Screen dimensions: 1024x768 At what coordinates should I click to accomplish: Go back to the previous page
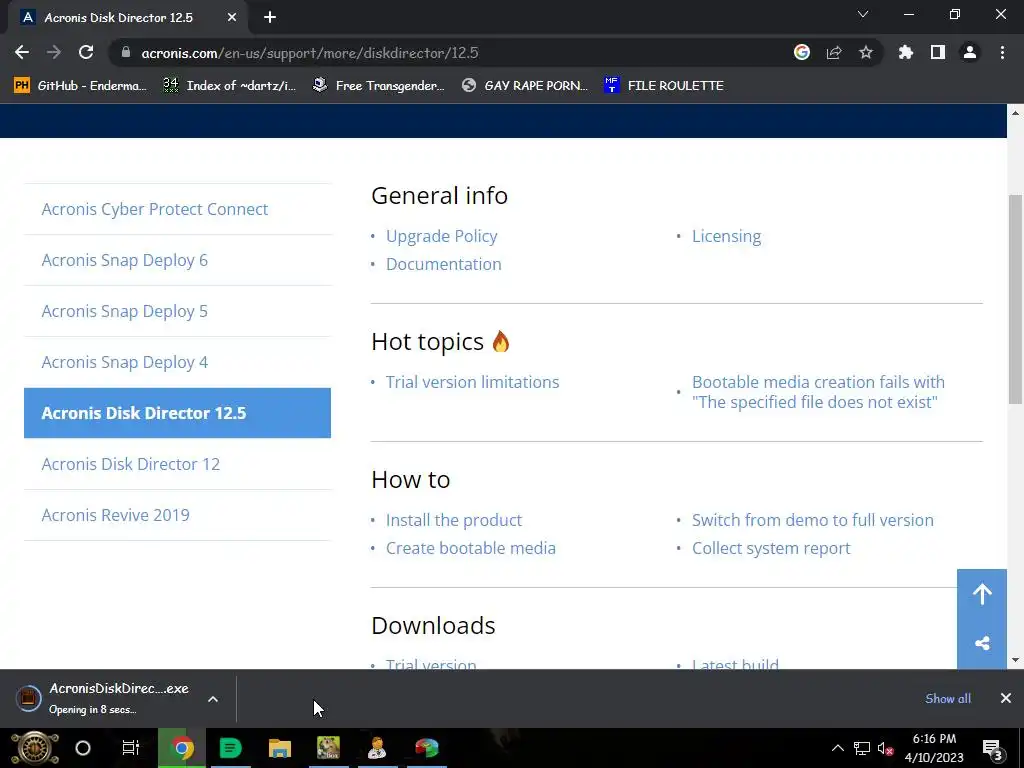coord(22,52)
